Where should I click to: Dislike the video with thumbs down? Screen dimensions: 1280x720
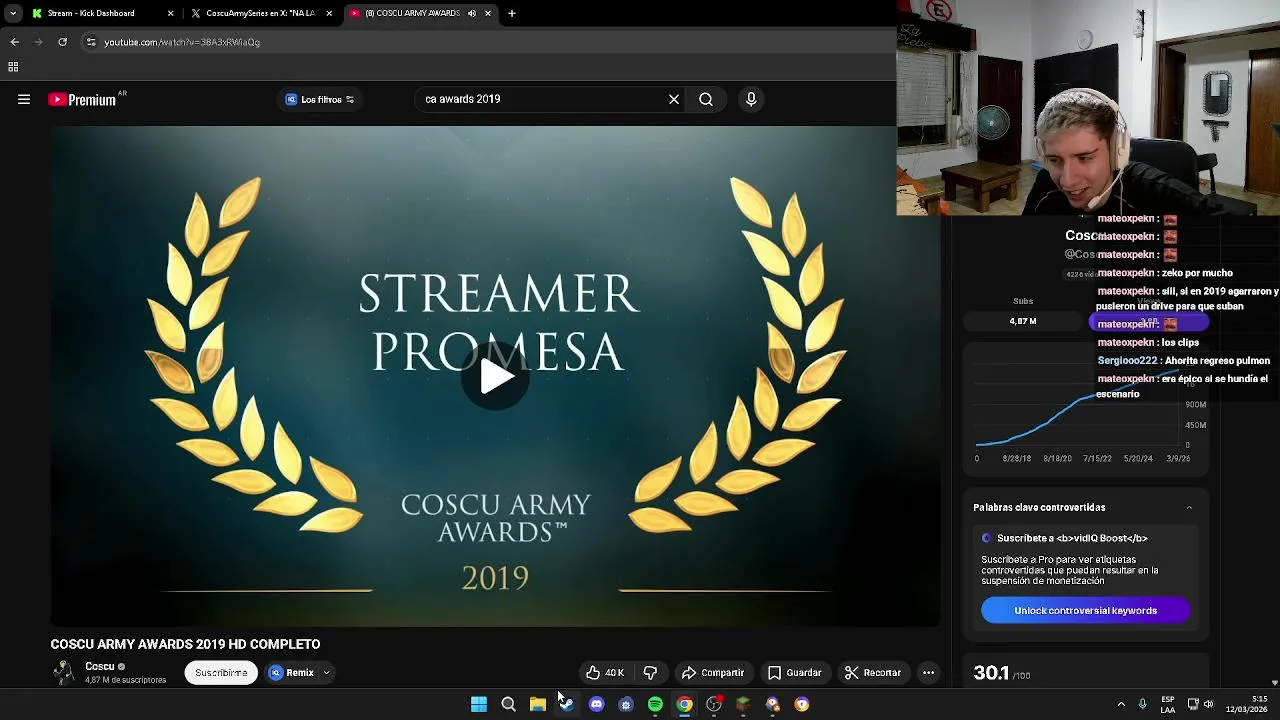point(650,673)
